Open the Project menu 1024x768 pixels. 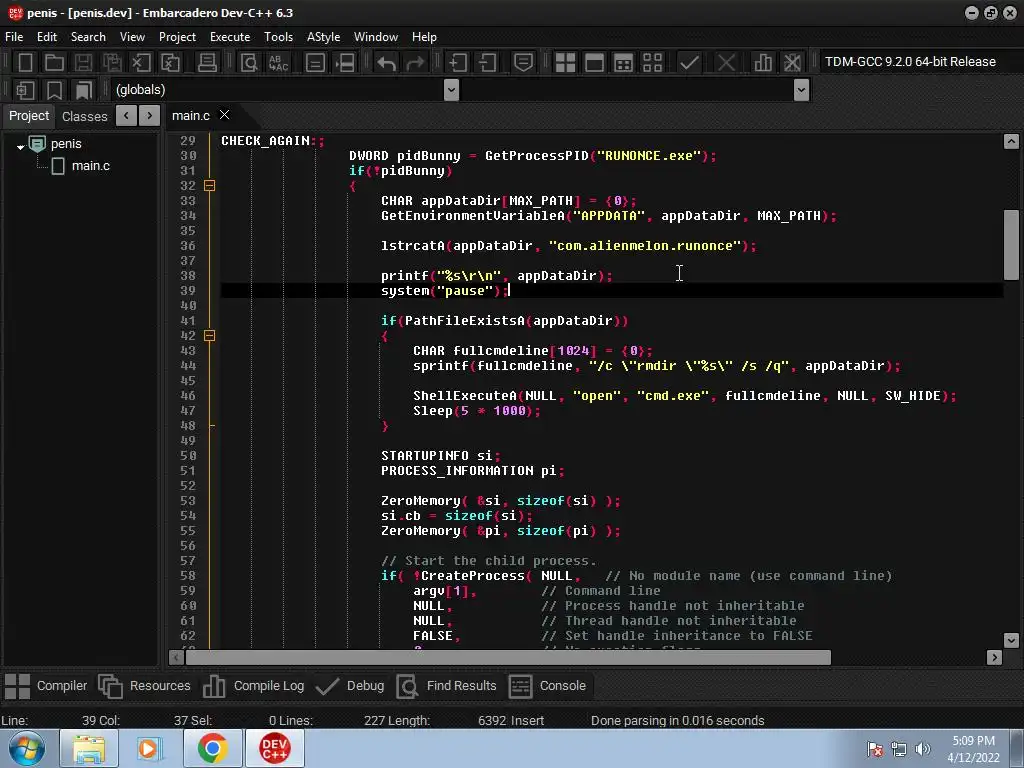177,37
